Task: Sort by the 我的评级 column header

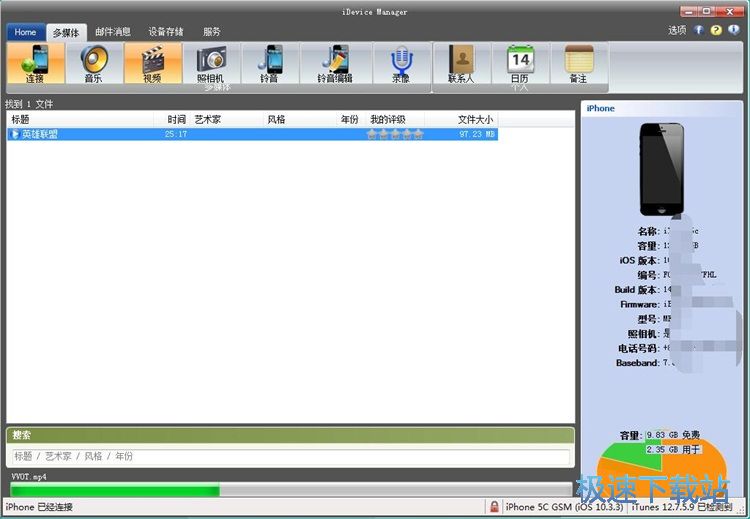Action: [395, 120]
